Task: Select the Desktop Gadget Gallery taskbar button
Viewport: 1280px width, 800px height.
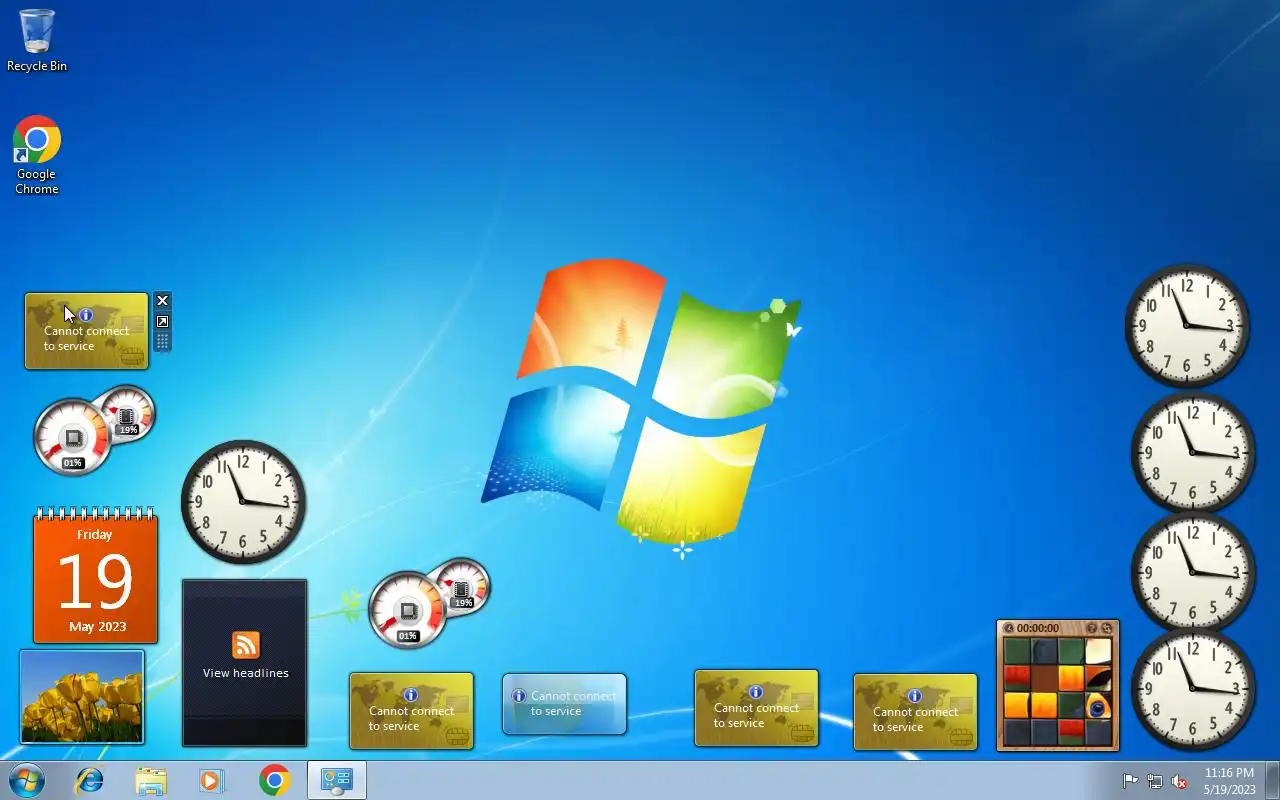Action: [337, 780]
